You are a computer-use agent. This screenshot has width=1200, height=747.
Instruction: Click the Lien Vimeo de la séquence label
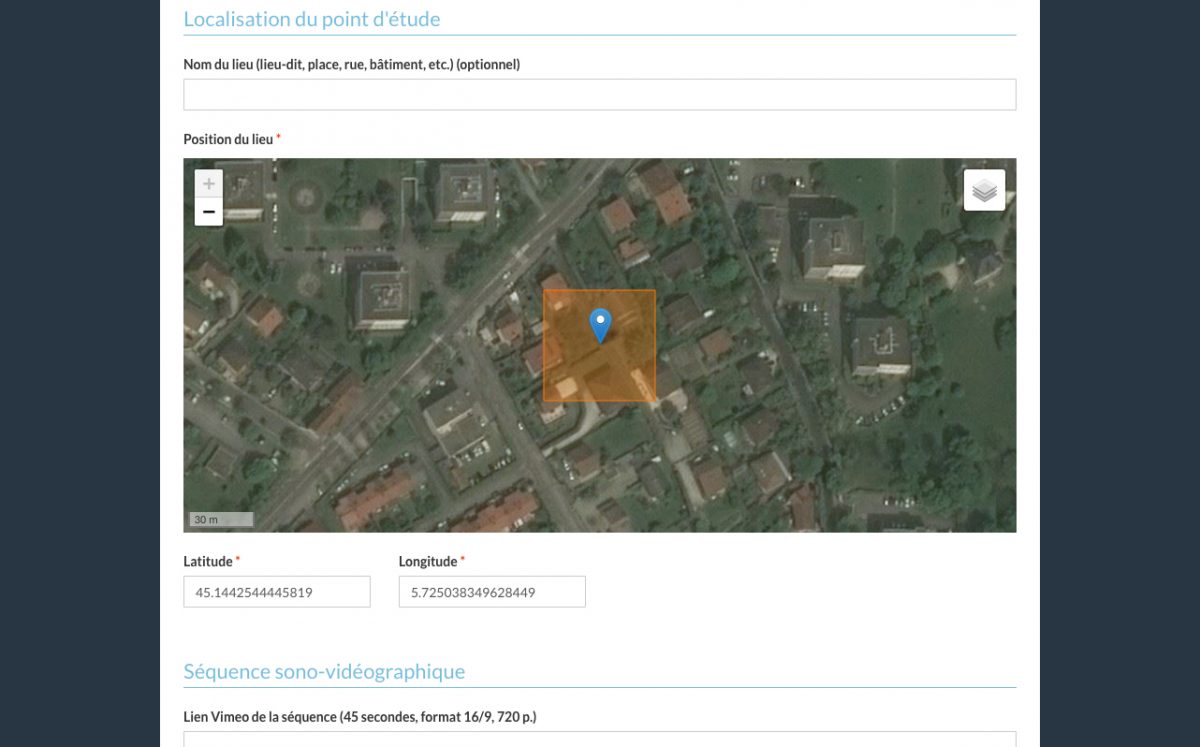pyautogui.click(x=359, y=717)
